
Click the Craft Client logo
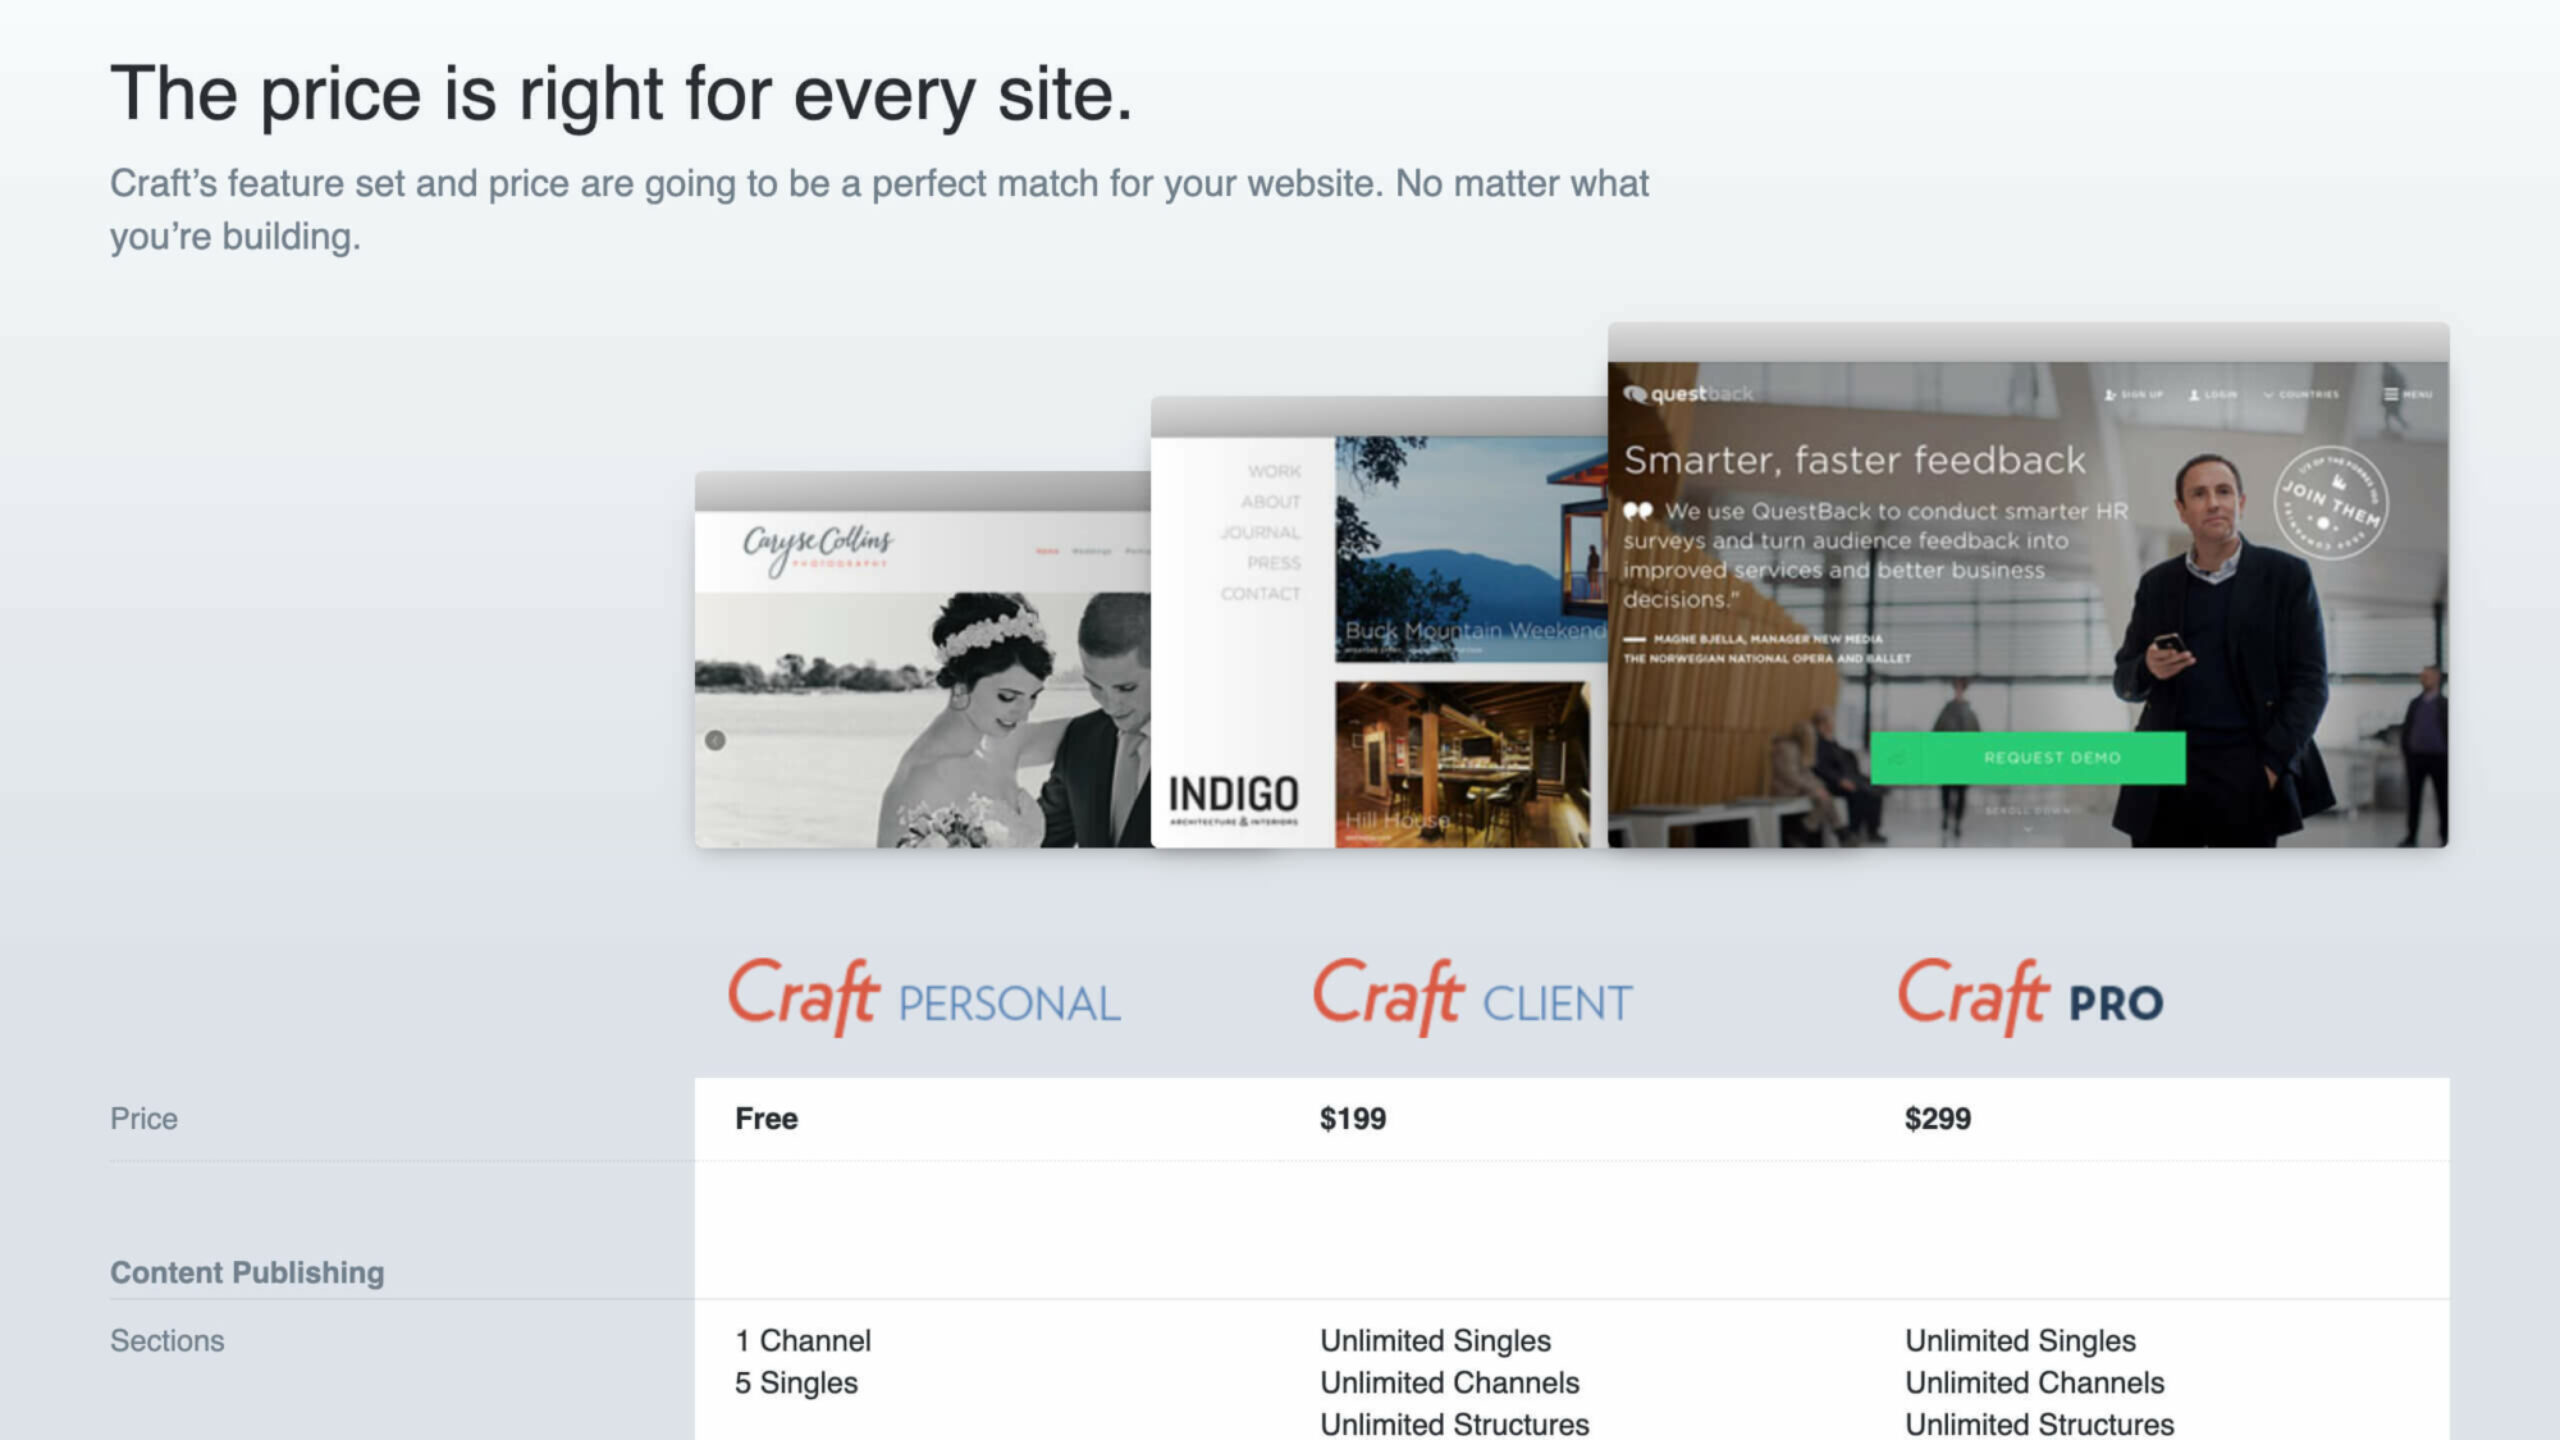1472,997
